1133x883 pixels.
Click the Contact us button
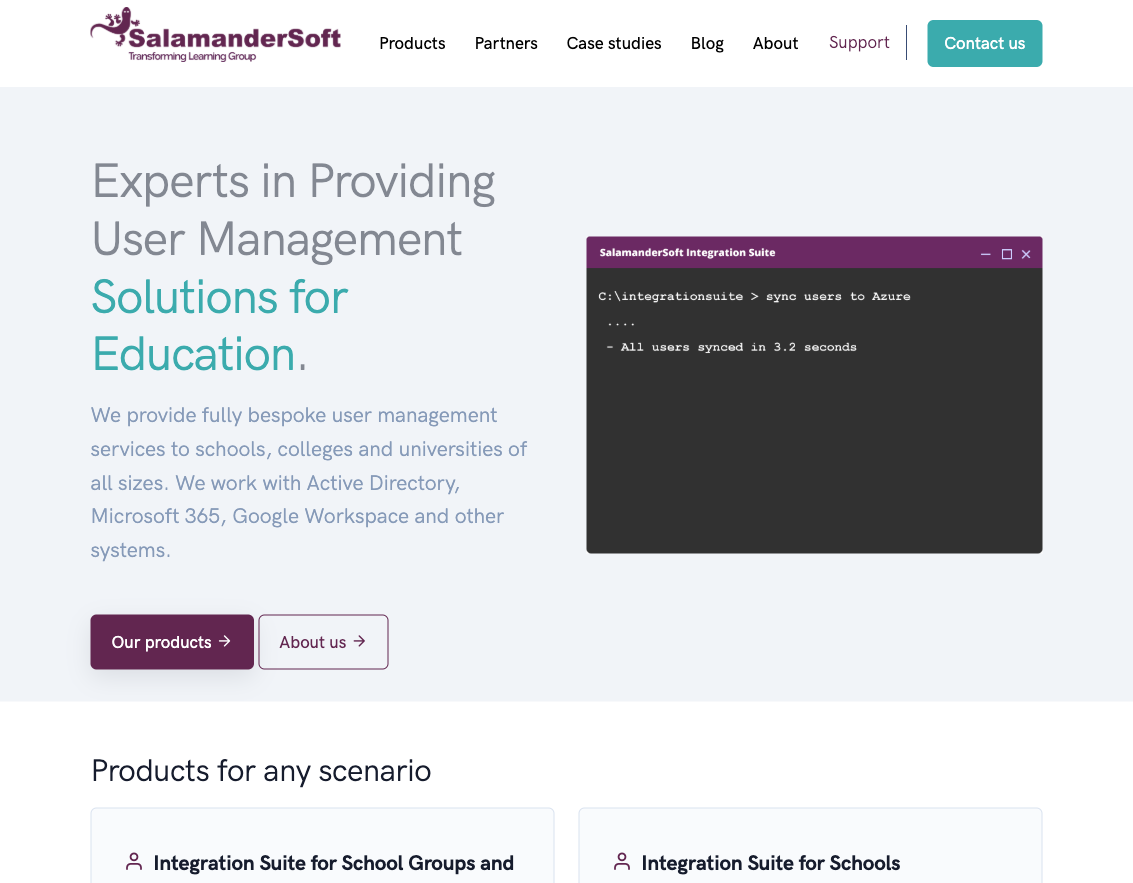pyautogui.click(x=984, y=43)
